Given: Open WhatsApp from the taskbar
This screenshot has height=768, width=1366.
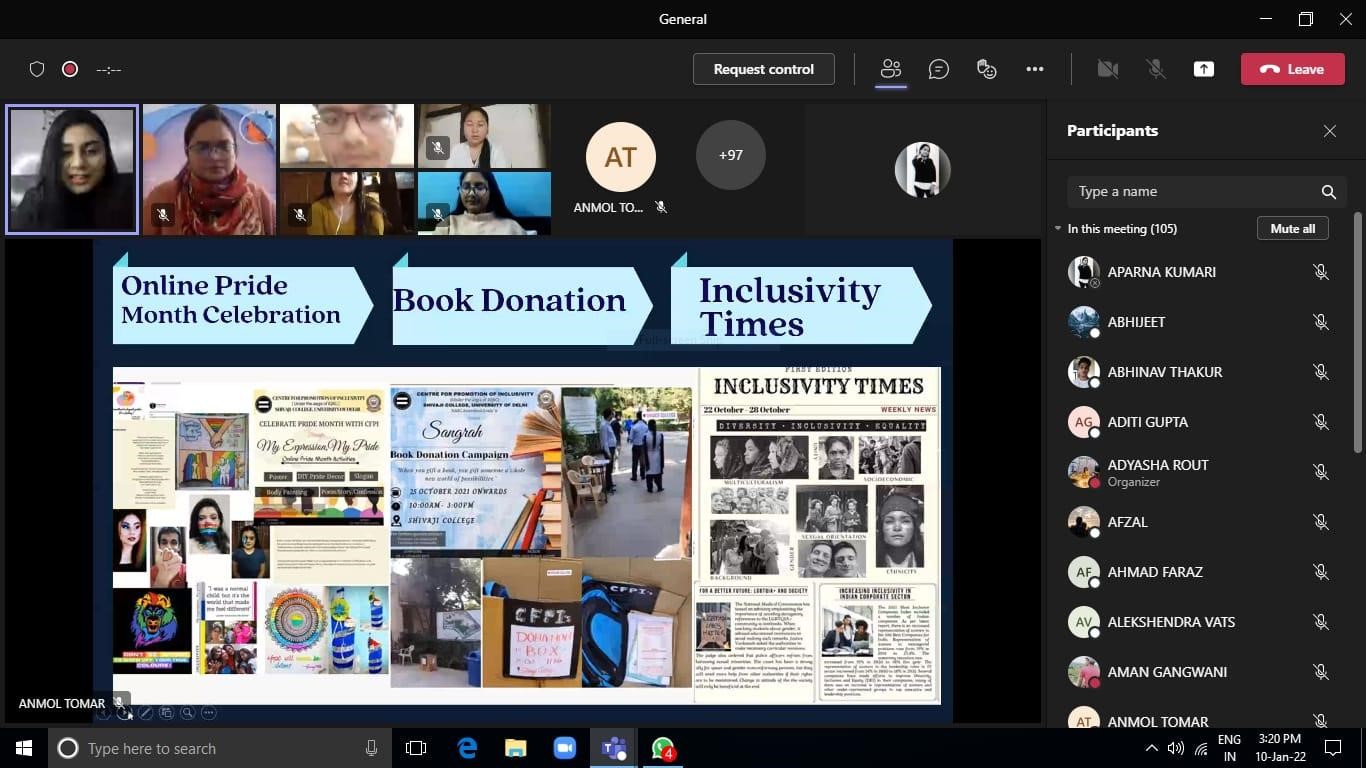Looking at the screenshot, I should point(663,748).
